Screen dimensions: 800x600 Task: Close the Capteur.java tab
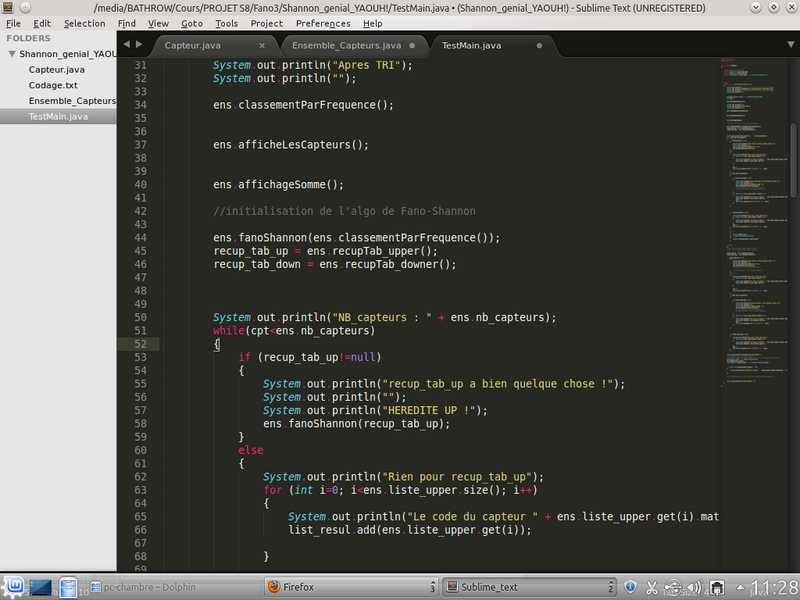(x=262, y=46)
